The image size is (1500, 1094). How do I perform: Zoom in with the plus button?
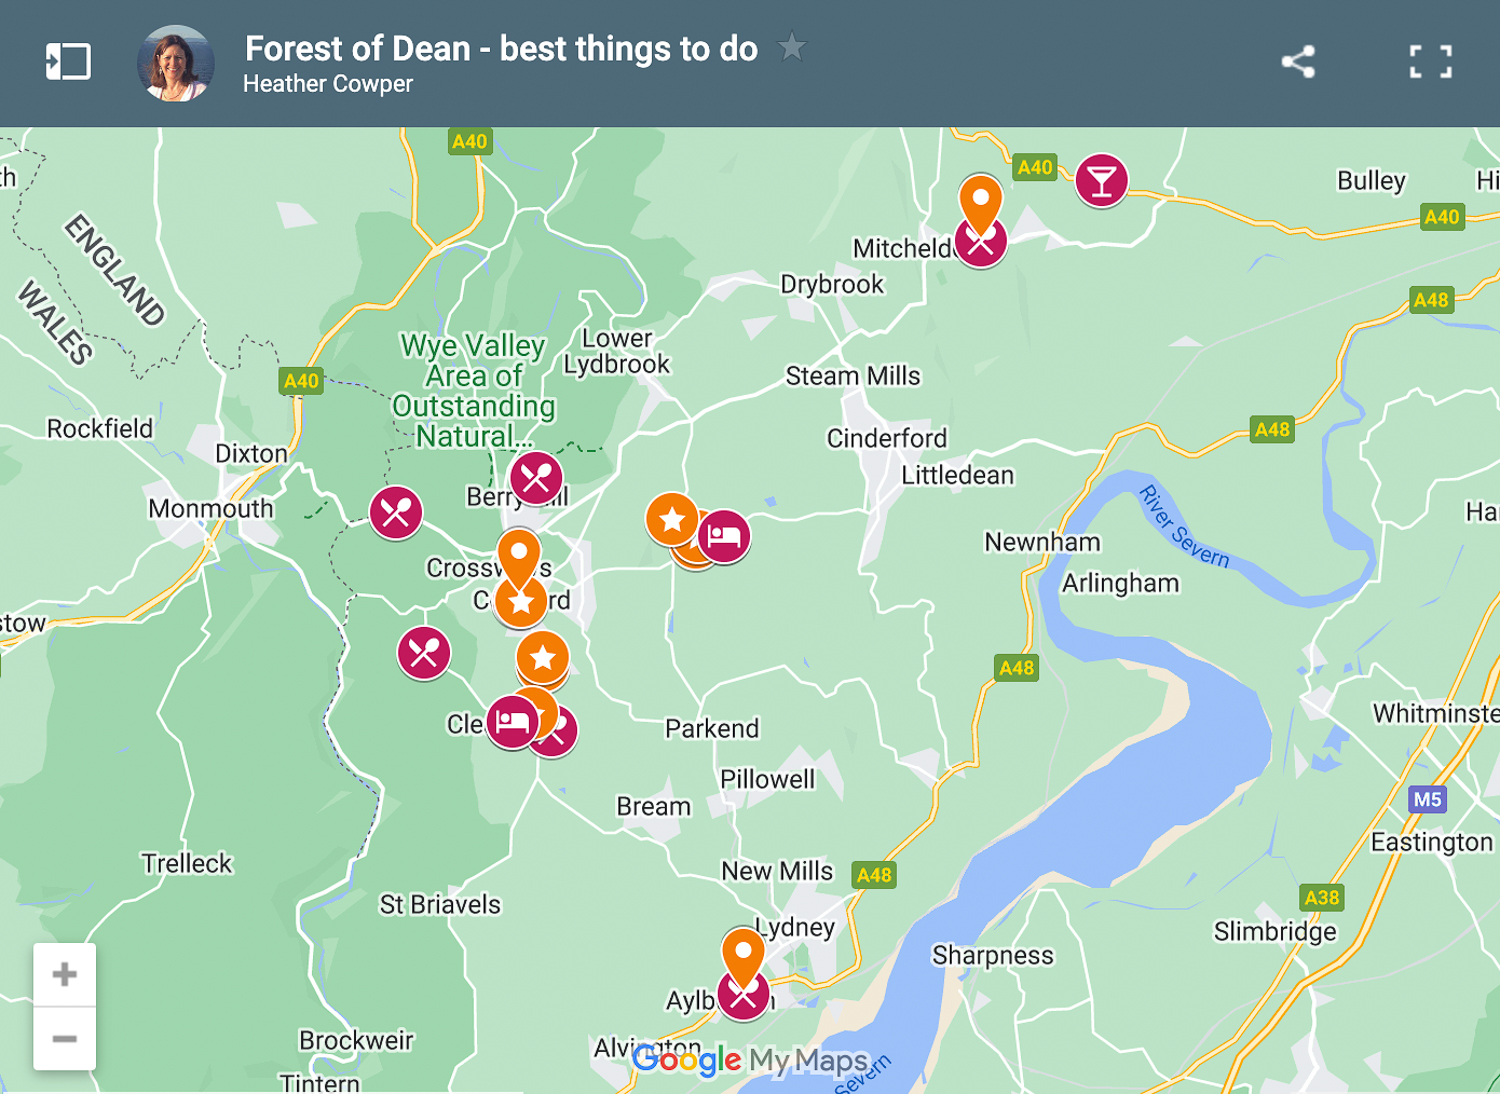[x=64, y=973]
